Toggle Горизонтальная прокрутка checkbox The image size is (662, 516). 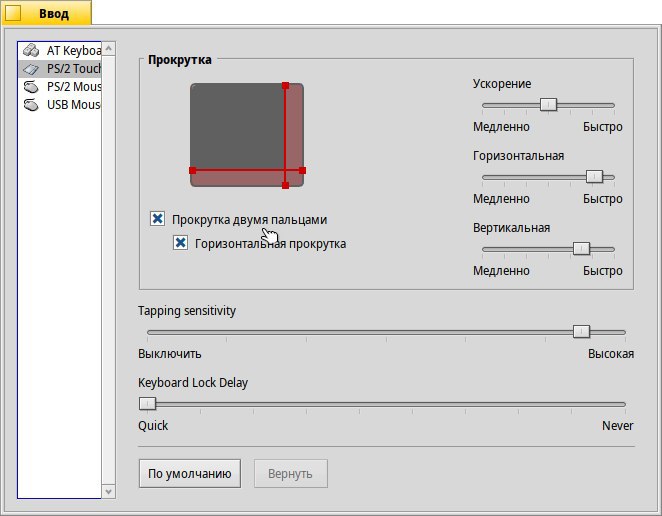pyautogui.click(x=180, y=243)
